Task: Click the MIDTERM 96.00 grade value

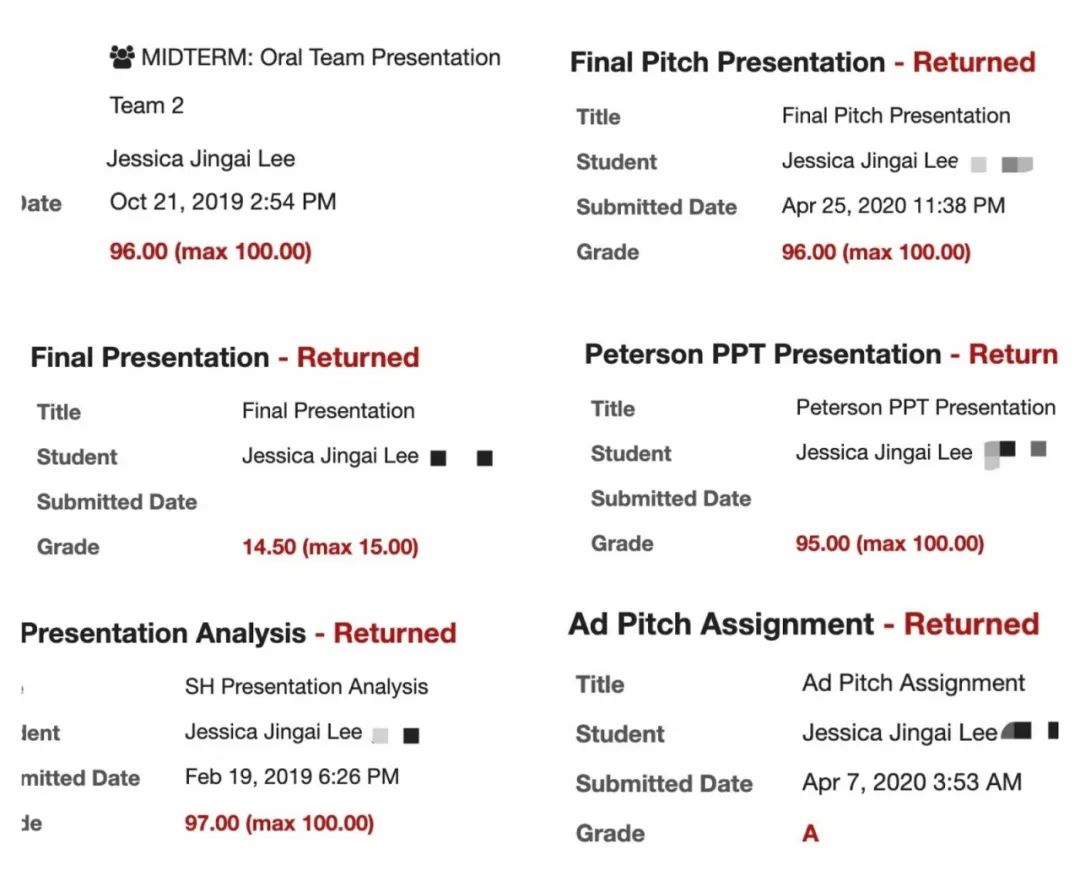Action: 210,250
